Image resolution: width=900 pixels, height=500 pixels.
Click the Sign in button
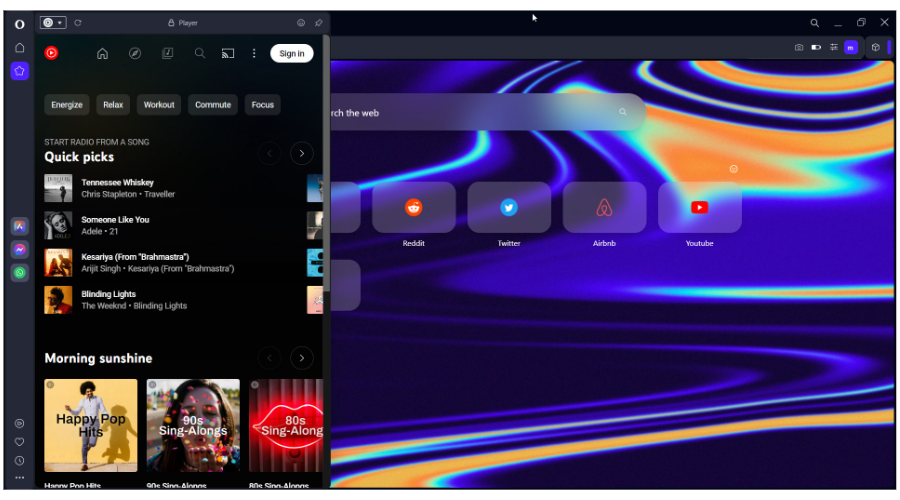pyautogui.click(x=292, y=53)
